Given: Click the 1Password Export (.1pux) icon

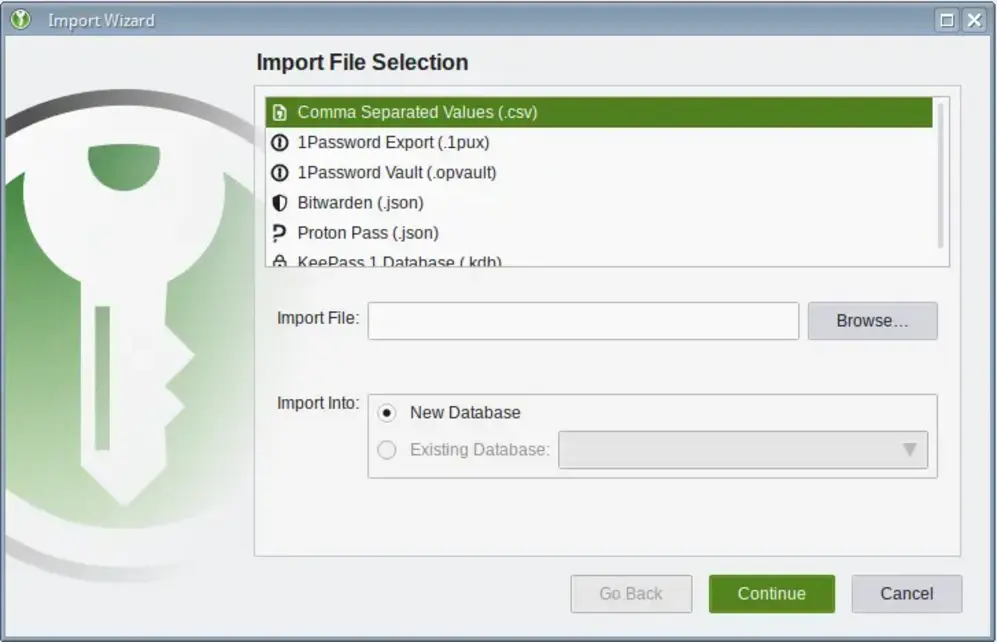Looking at the screenshot, I should point(279,142).
